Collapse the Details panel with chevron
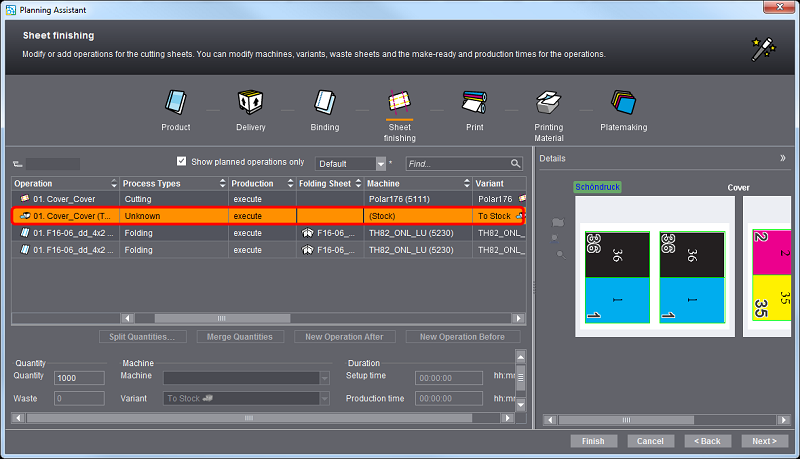The image size is (800, 459). (782, 158)
